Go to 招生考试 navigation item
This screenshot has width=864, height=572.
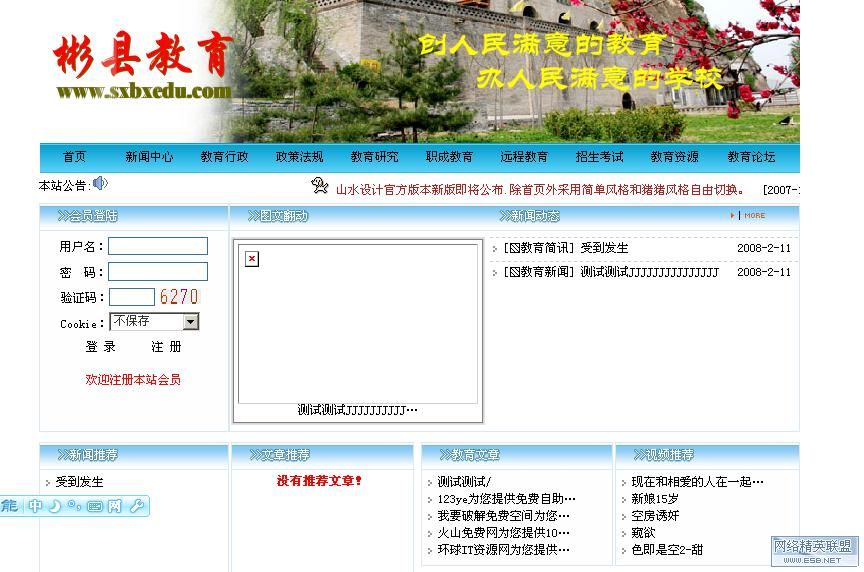point(600,157)
